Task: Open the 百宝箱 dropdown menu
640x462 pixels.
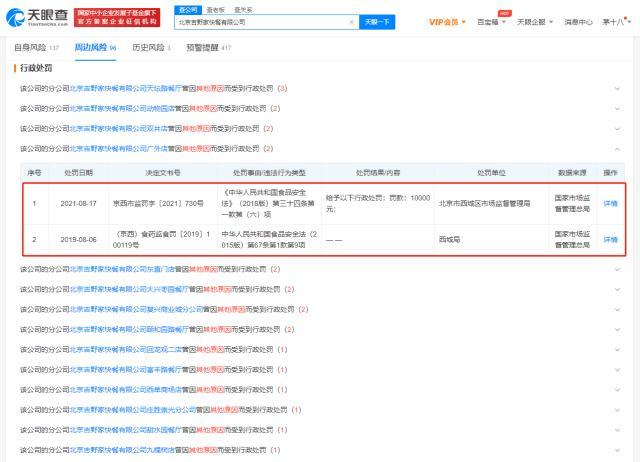Action: [491, 22]
